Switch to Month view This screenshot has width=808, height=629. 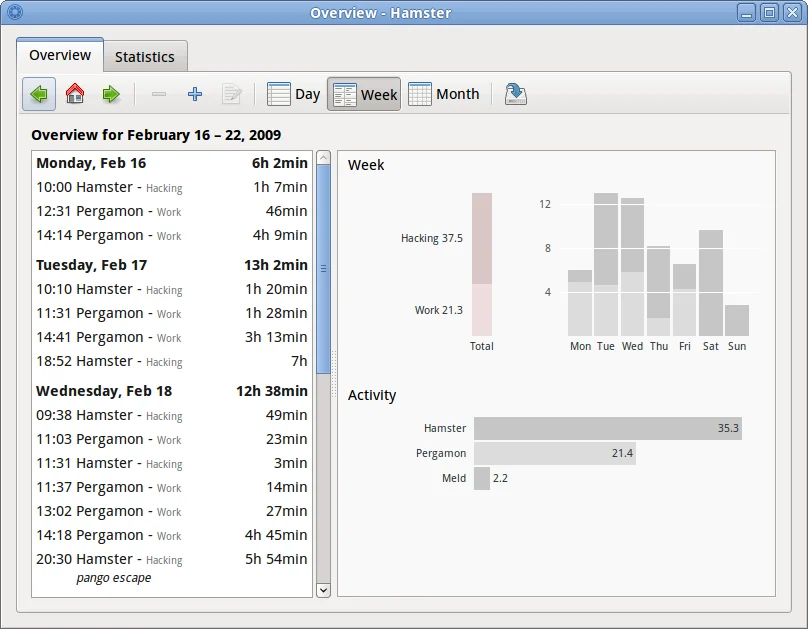click(x=444, y=93)
